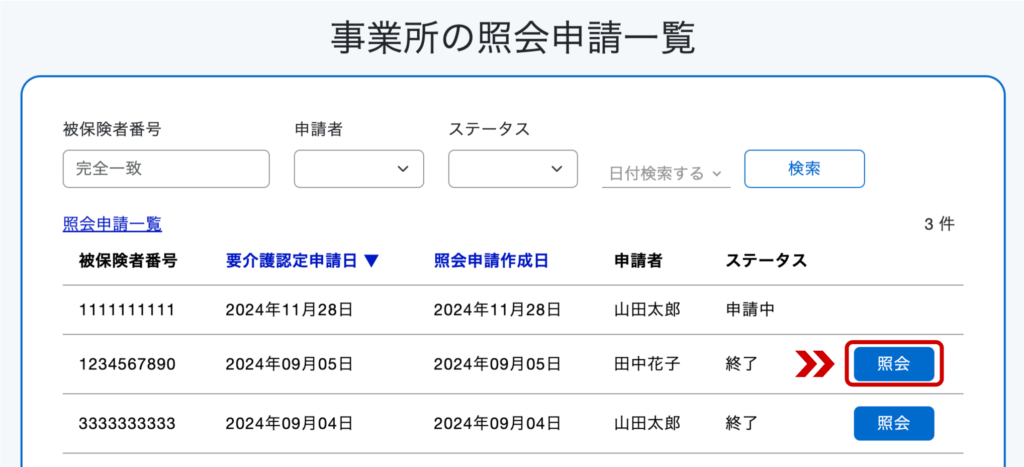Open the 照会申請一覧 link

112,225
